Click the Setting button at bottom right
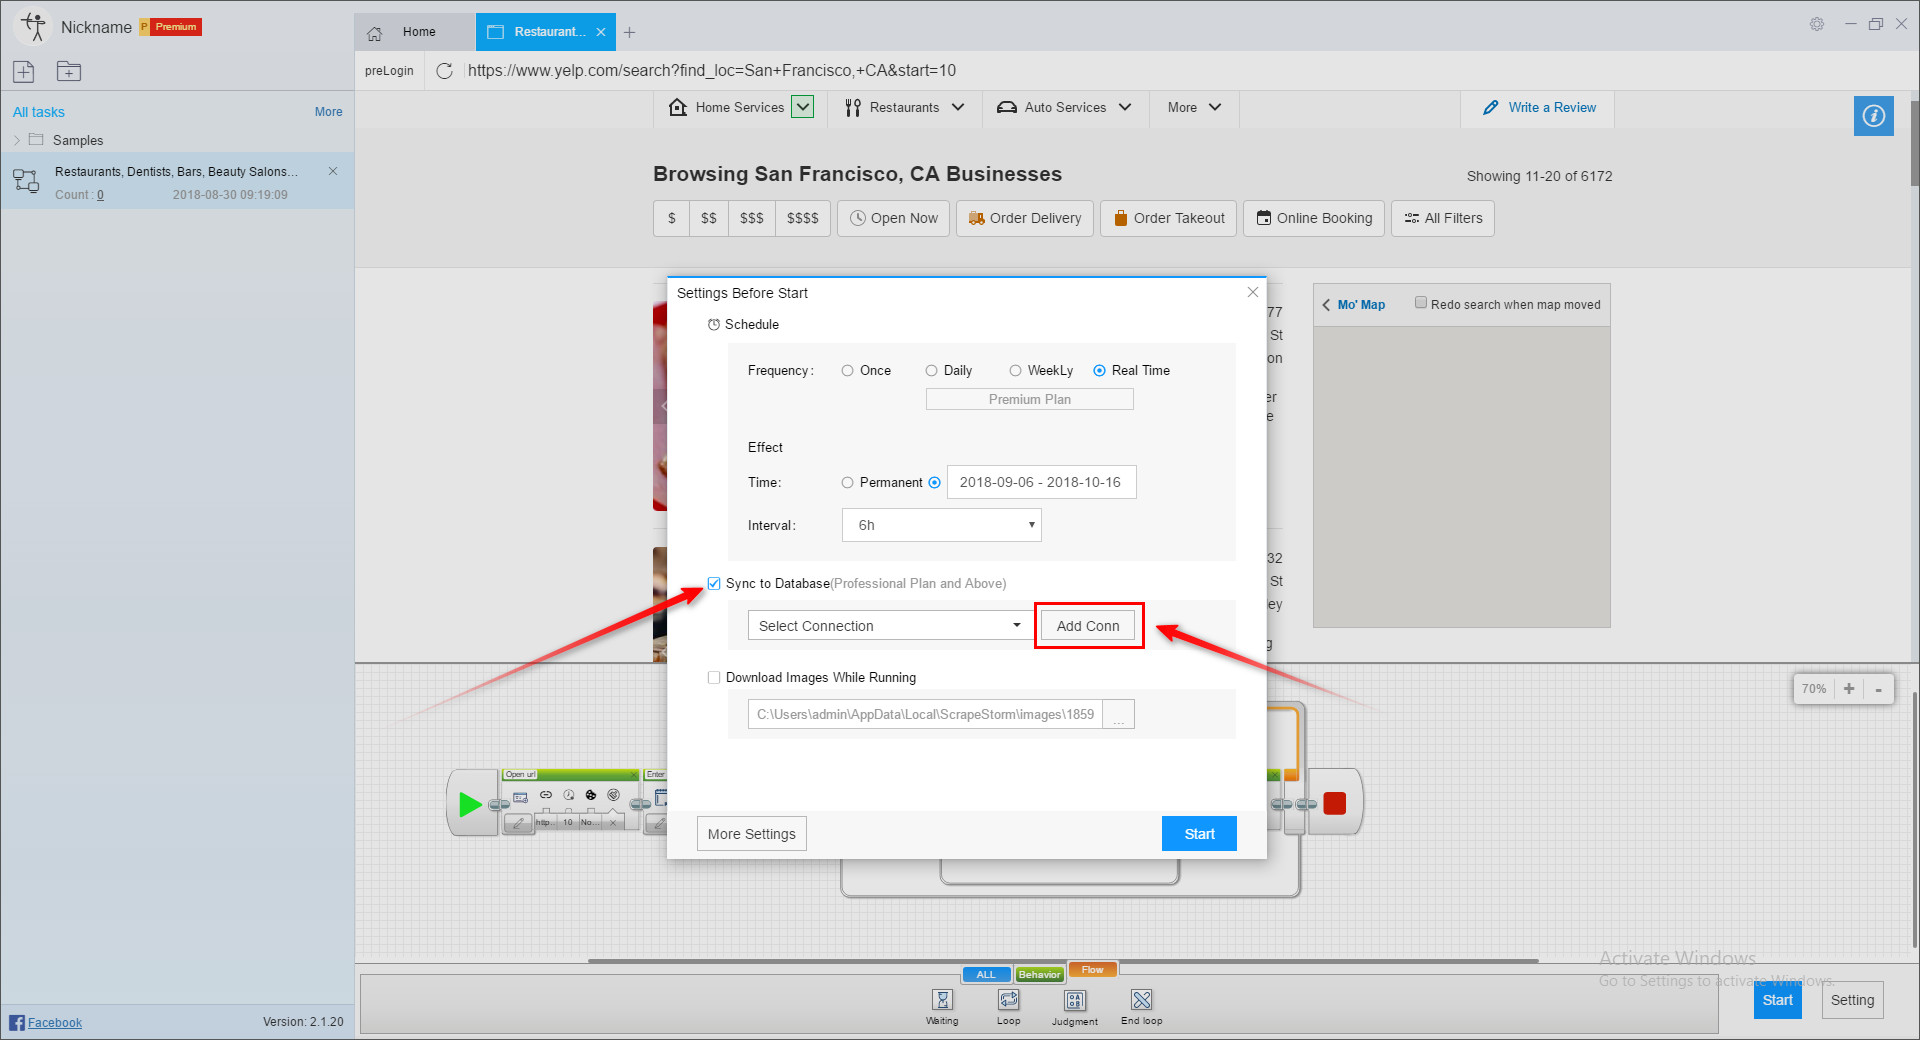Screen dimensions: 1920x1040 coord(1852,1000)
